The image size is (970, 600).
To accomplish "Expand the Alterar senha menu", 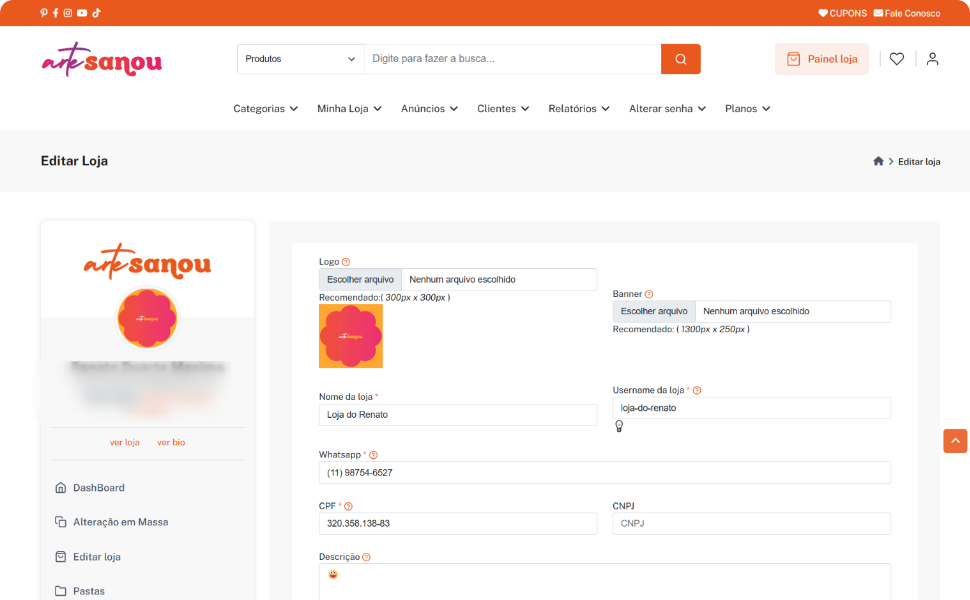I will click(667, 108).
